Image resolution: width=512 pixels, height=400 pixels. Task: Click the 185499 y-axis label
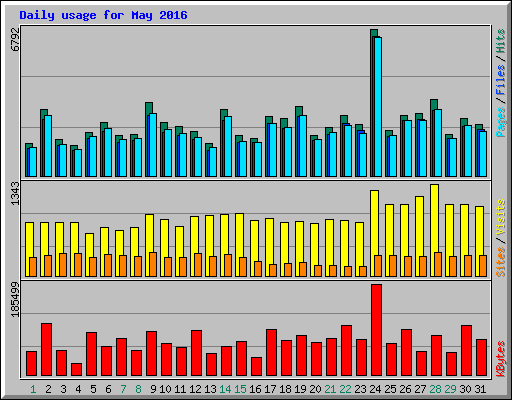tap(15, 299)
